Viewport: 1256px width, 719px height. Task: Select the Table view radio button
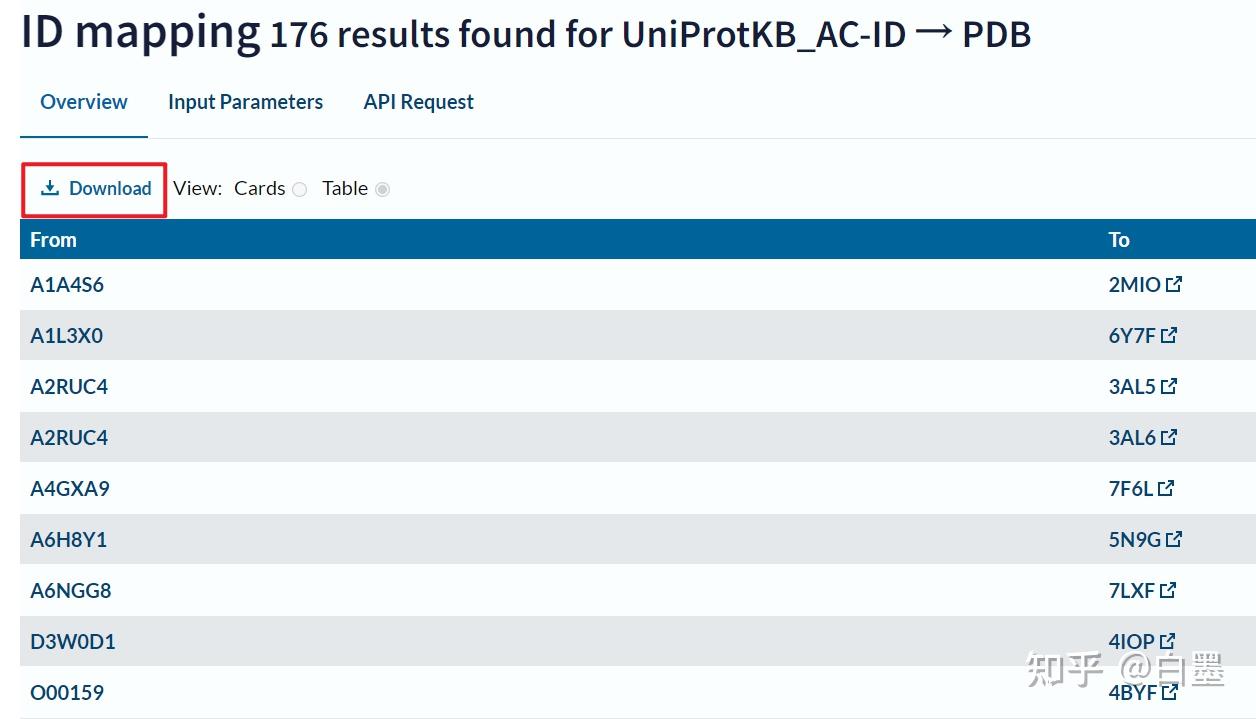tap(383, 189)
